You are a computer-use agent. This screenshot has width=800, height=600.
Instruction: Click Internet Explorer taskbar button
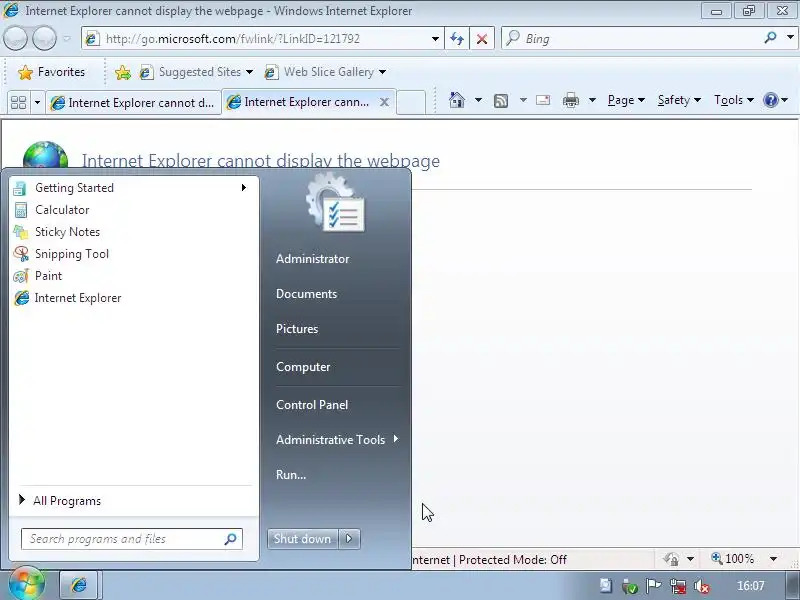pyautogui.click(x=79, y=585)
